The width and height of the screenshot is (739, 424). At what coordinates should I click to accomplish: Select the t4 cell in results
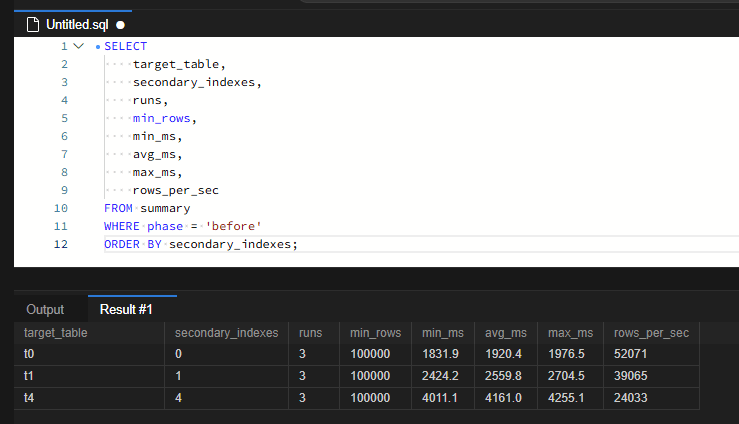click(90, 398)
